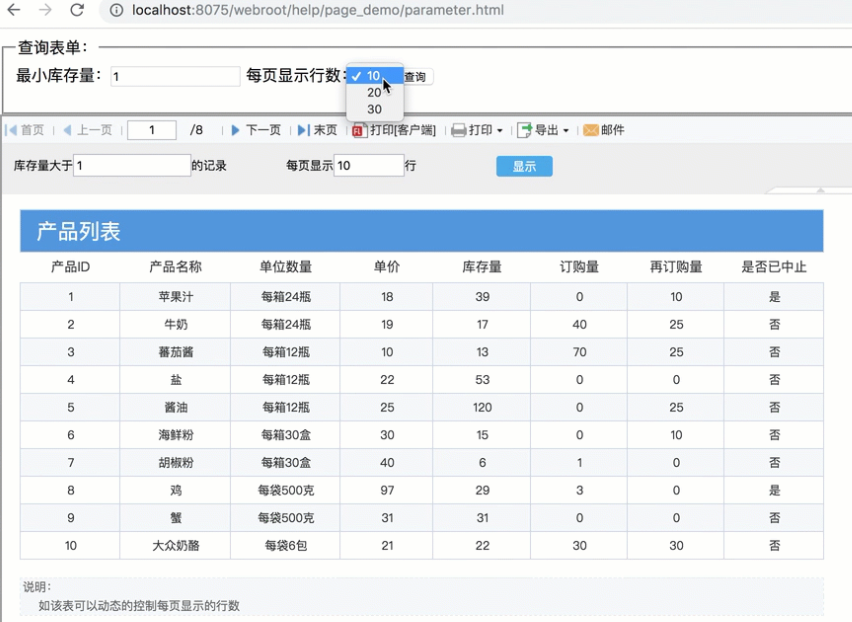
Task: Select 20 in the rows dropdown list
Action: click(x=374, y=92)
